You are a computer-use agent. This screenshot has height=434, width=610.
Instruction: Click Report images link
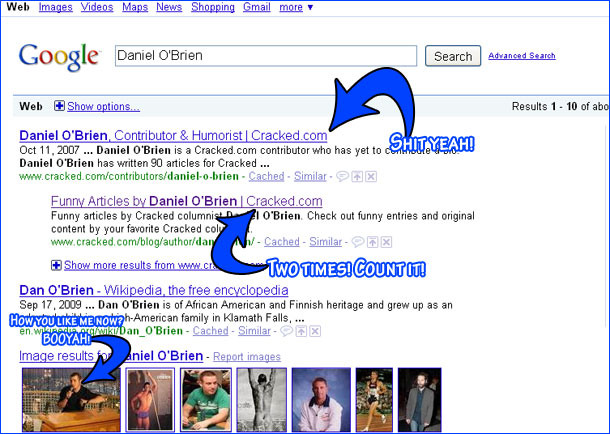[247, 357]
